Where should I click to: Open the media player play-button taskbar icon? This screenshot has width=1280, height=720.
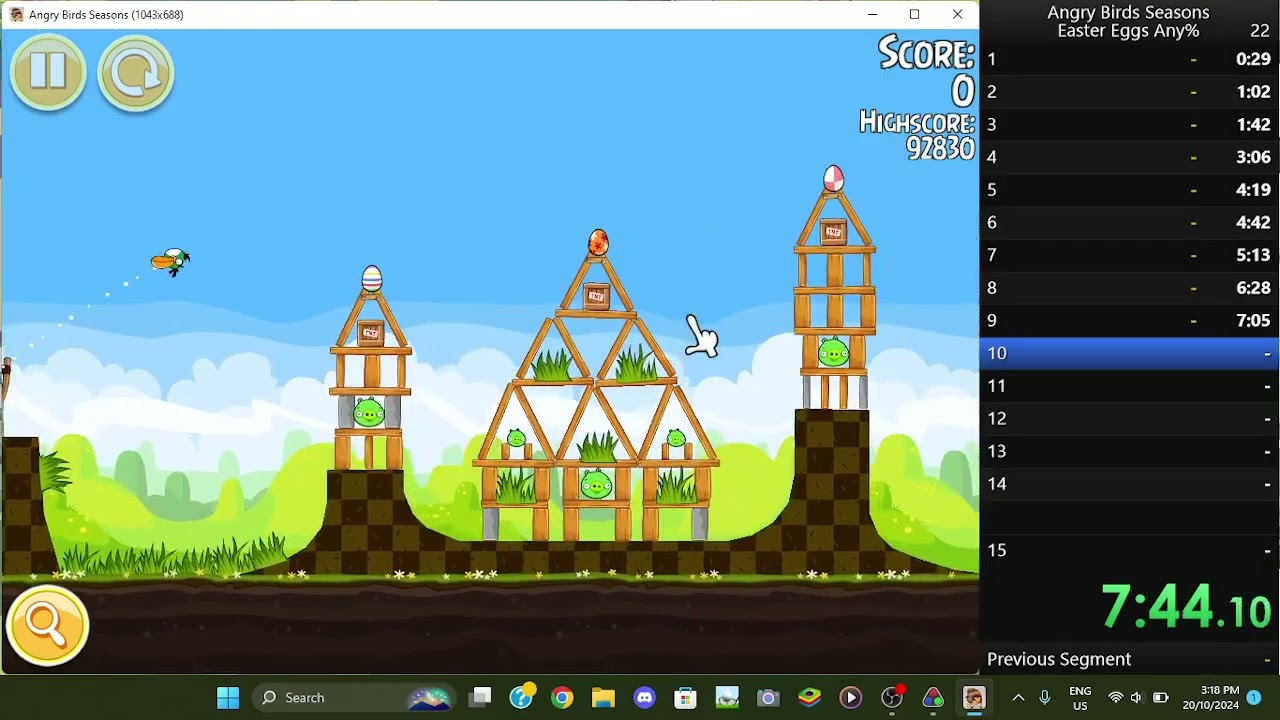click(850, 698)
